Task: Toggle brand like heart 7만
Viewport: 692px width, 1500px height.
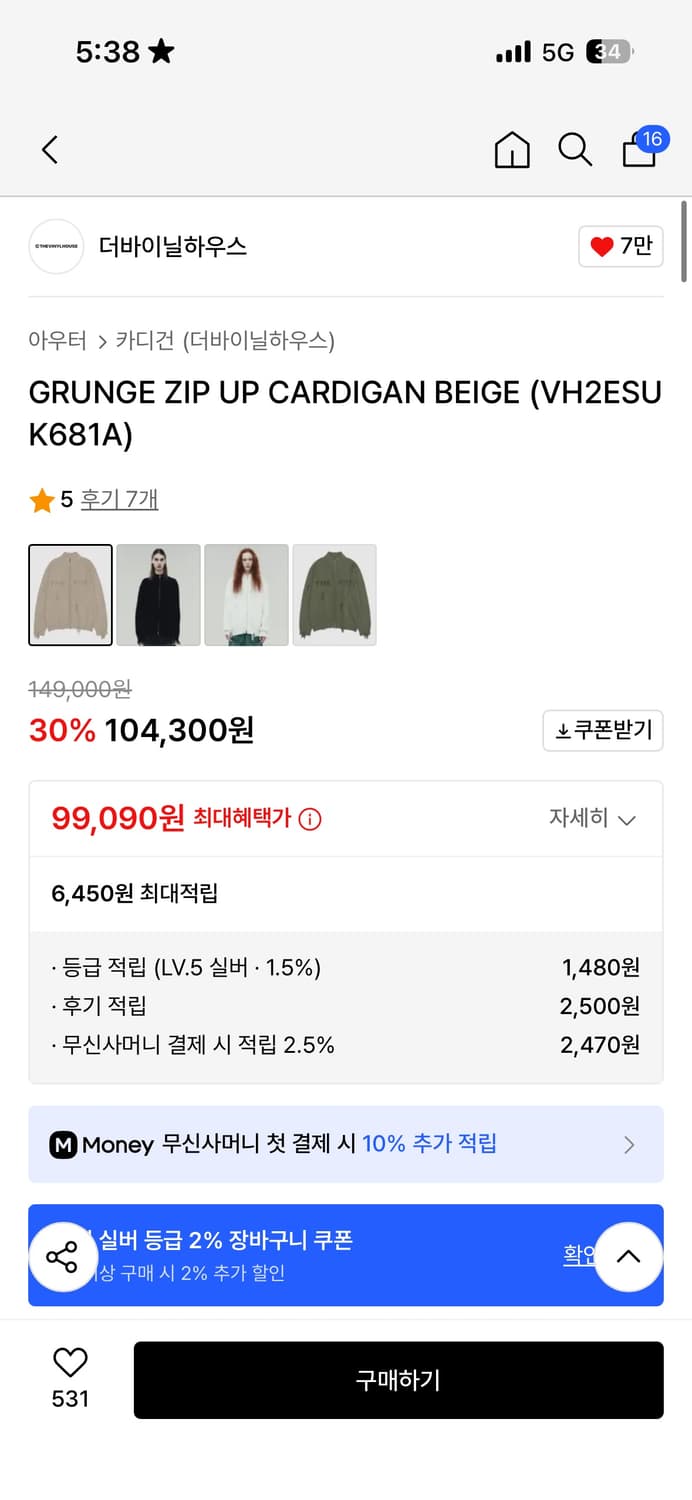Action: (620, 246)
